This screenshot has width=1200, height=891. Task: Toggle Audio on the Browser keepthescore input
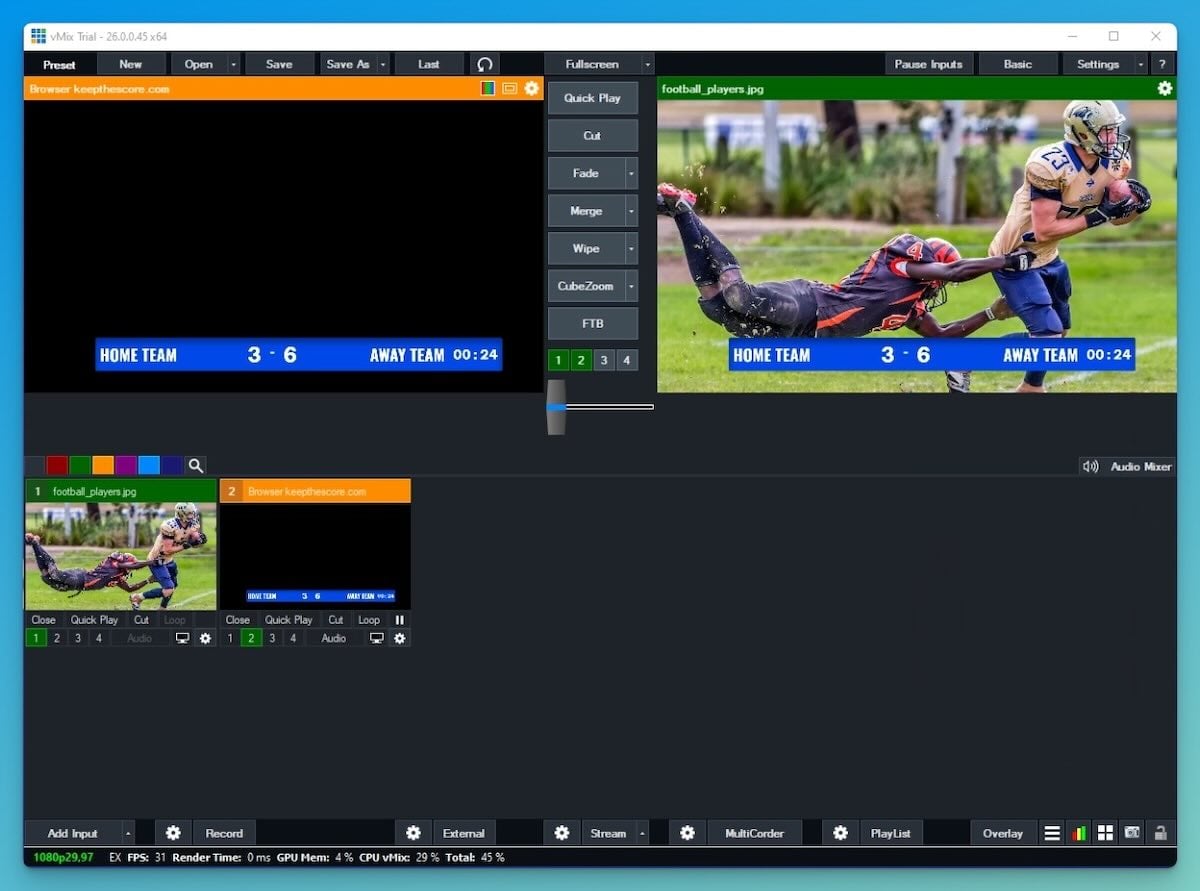(333, 638)
